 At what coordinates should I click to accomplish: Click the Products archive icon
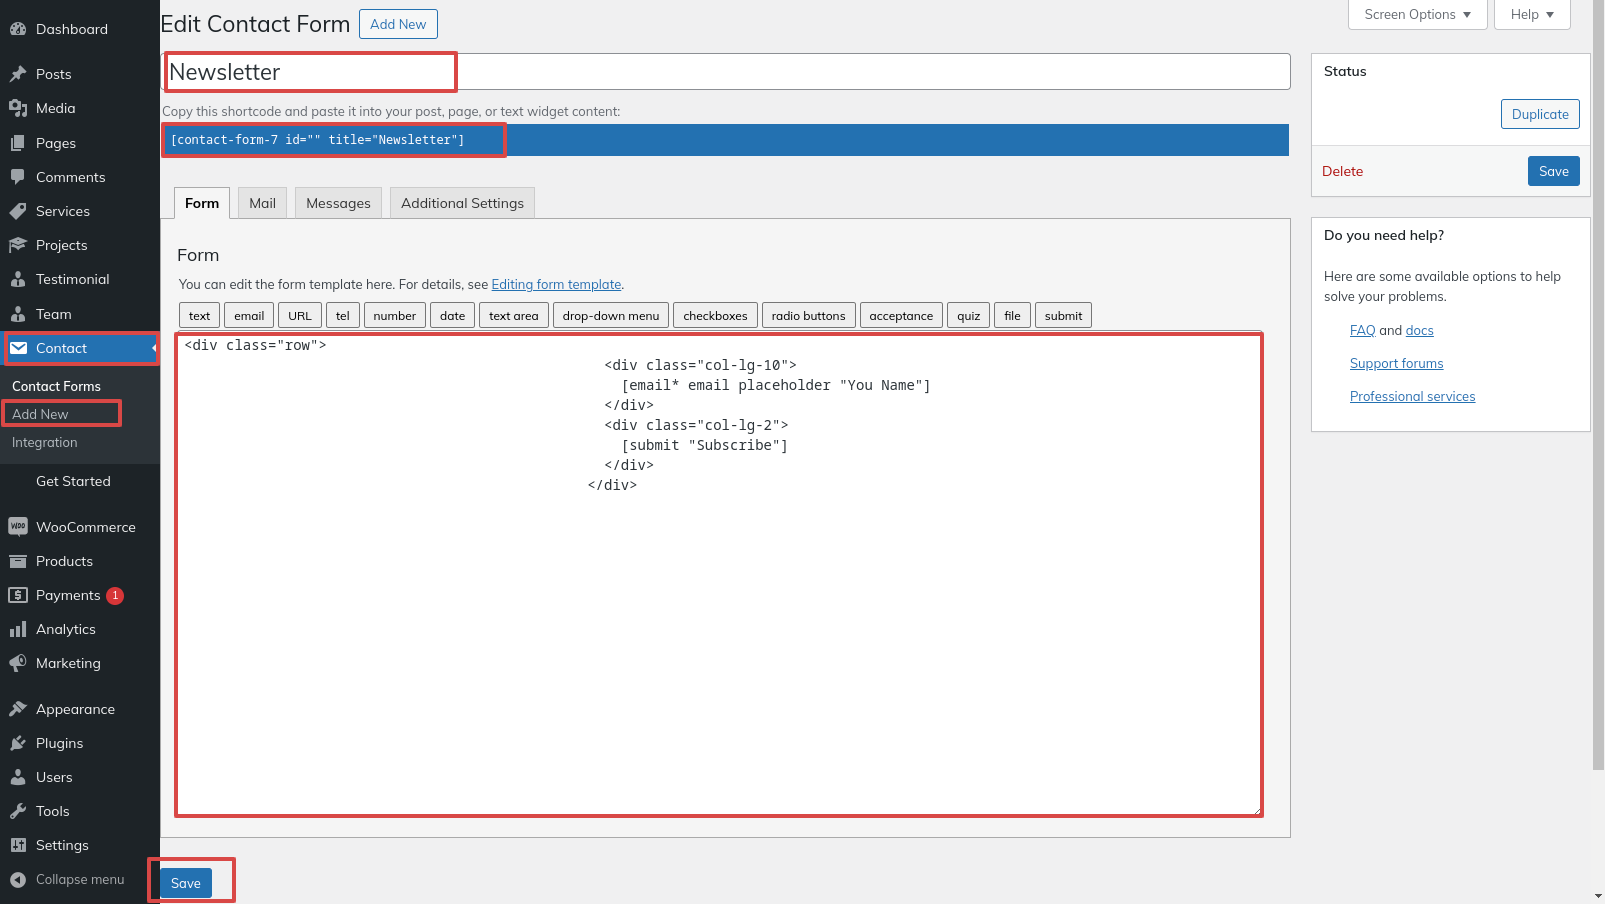(x=18, y=561)
